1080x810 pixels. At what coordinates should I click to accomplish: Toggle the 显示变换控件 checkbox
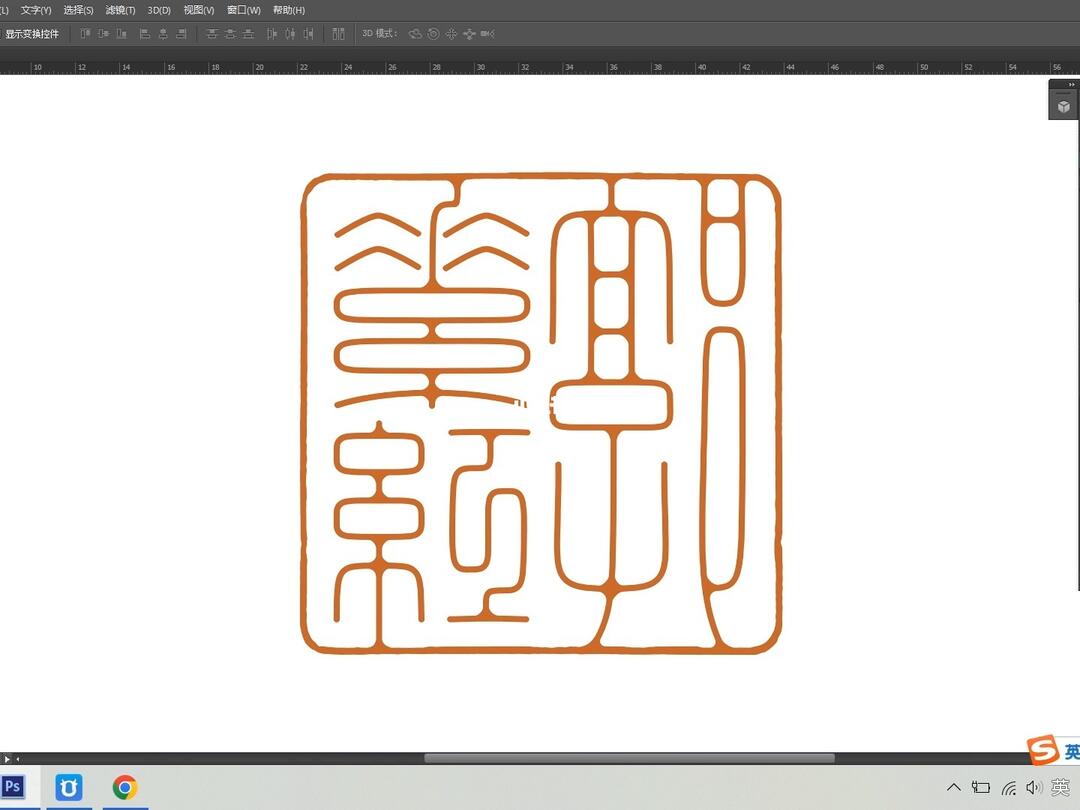pyautogui.click(x=2, y=34)
